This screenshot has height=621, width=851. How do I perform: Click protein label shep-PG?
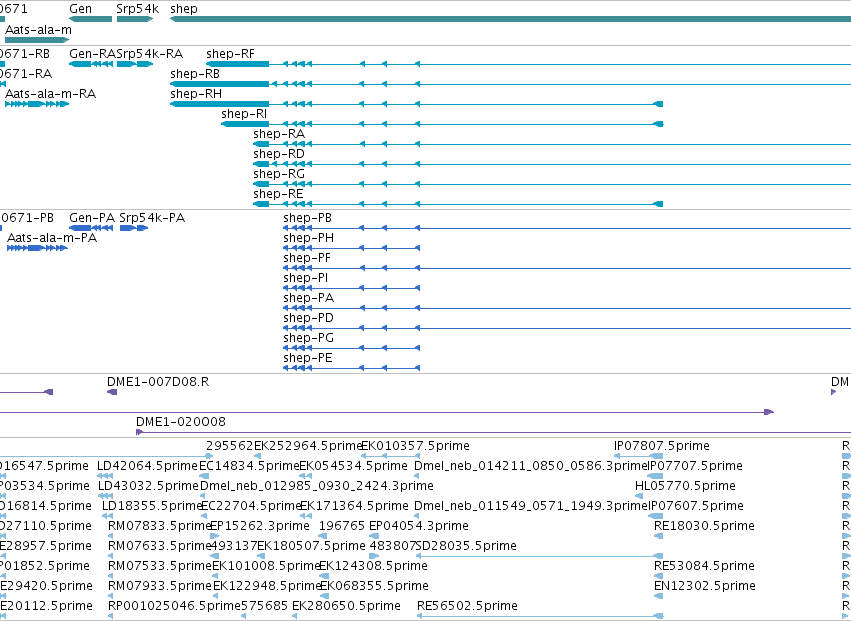click(308, 338)
